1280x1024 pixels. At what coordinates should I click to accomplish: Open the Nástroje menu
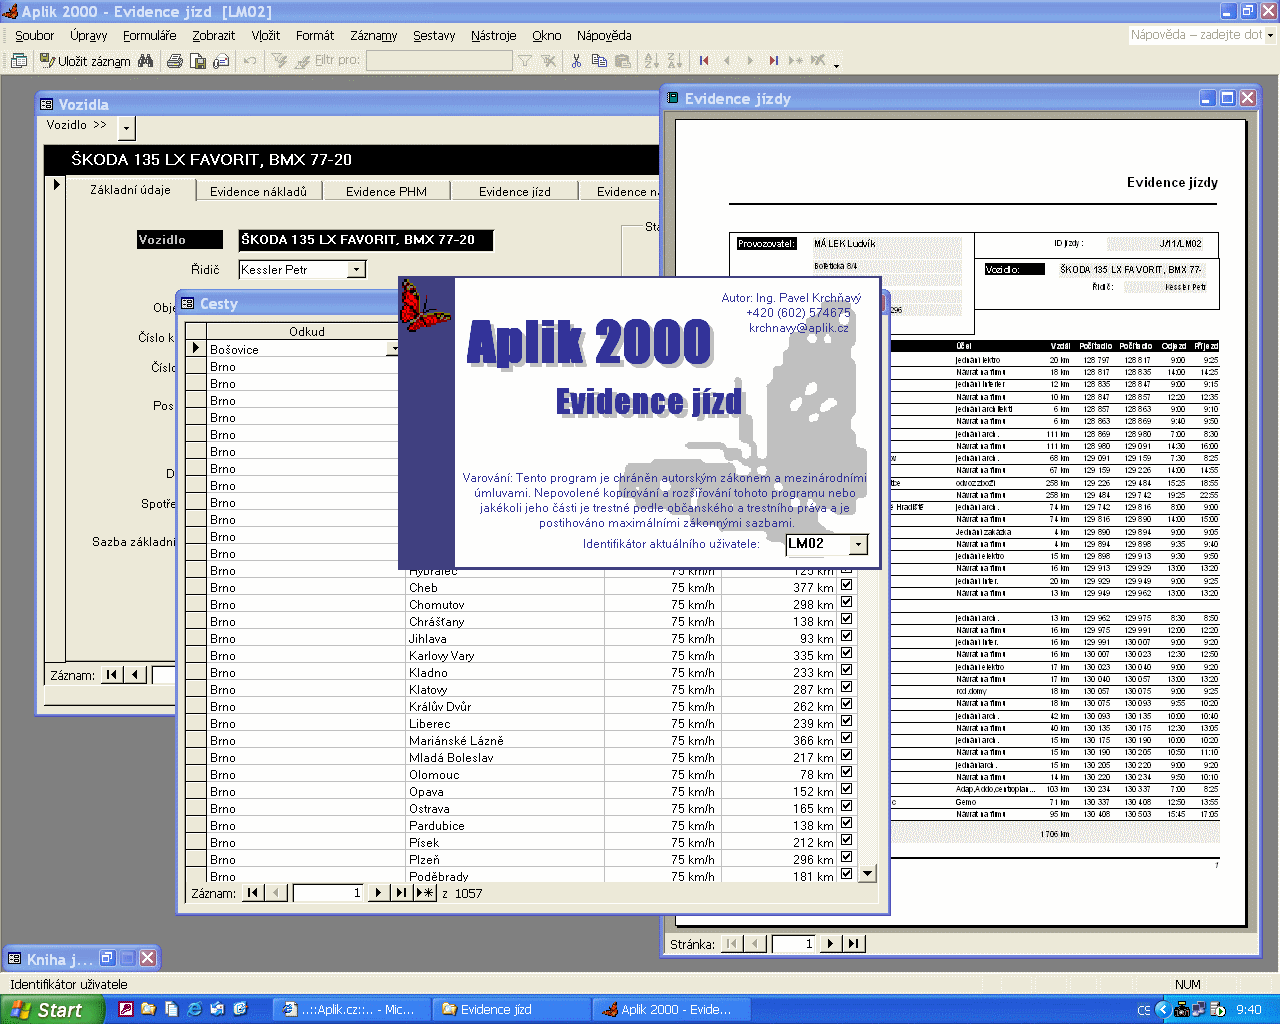(493, 35)
